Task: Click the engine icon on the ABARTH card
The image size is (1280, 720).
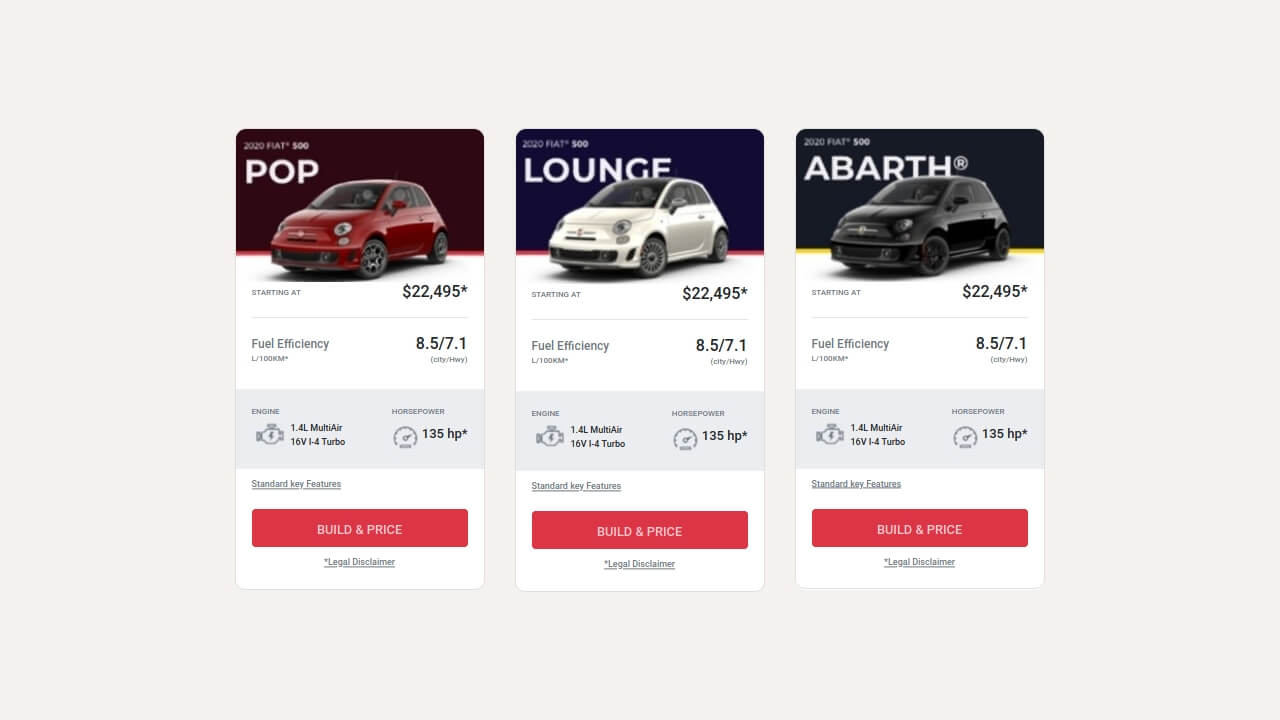Action: 829,434
